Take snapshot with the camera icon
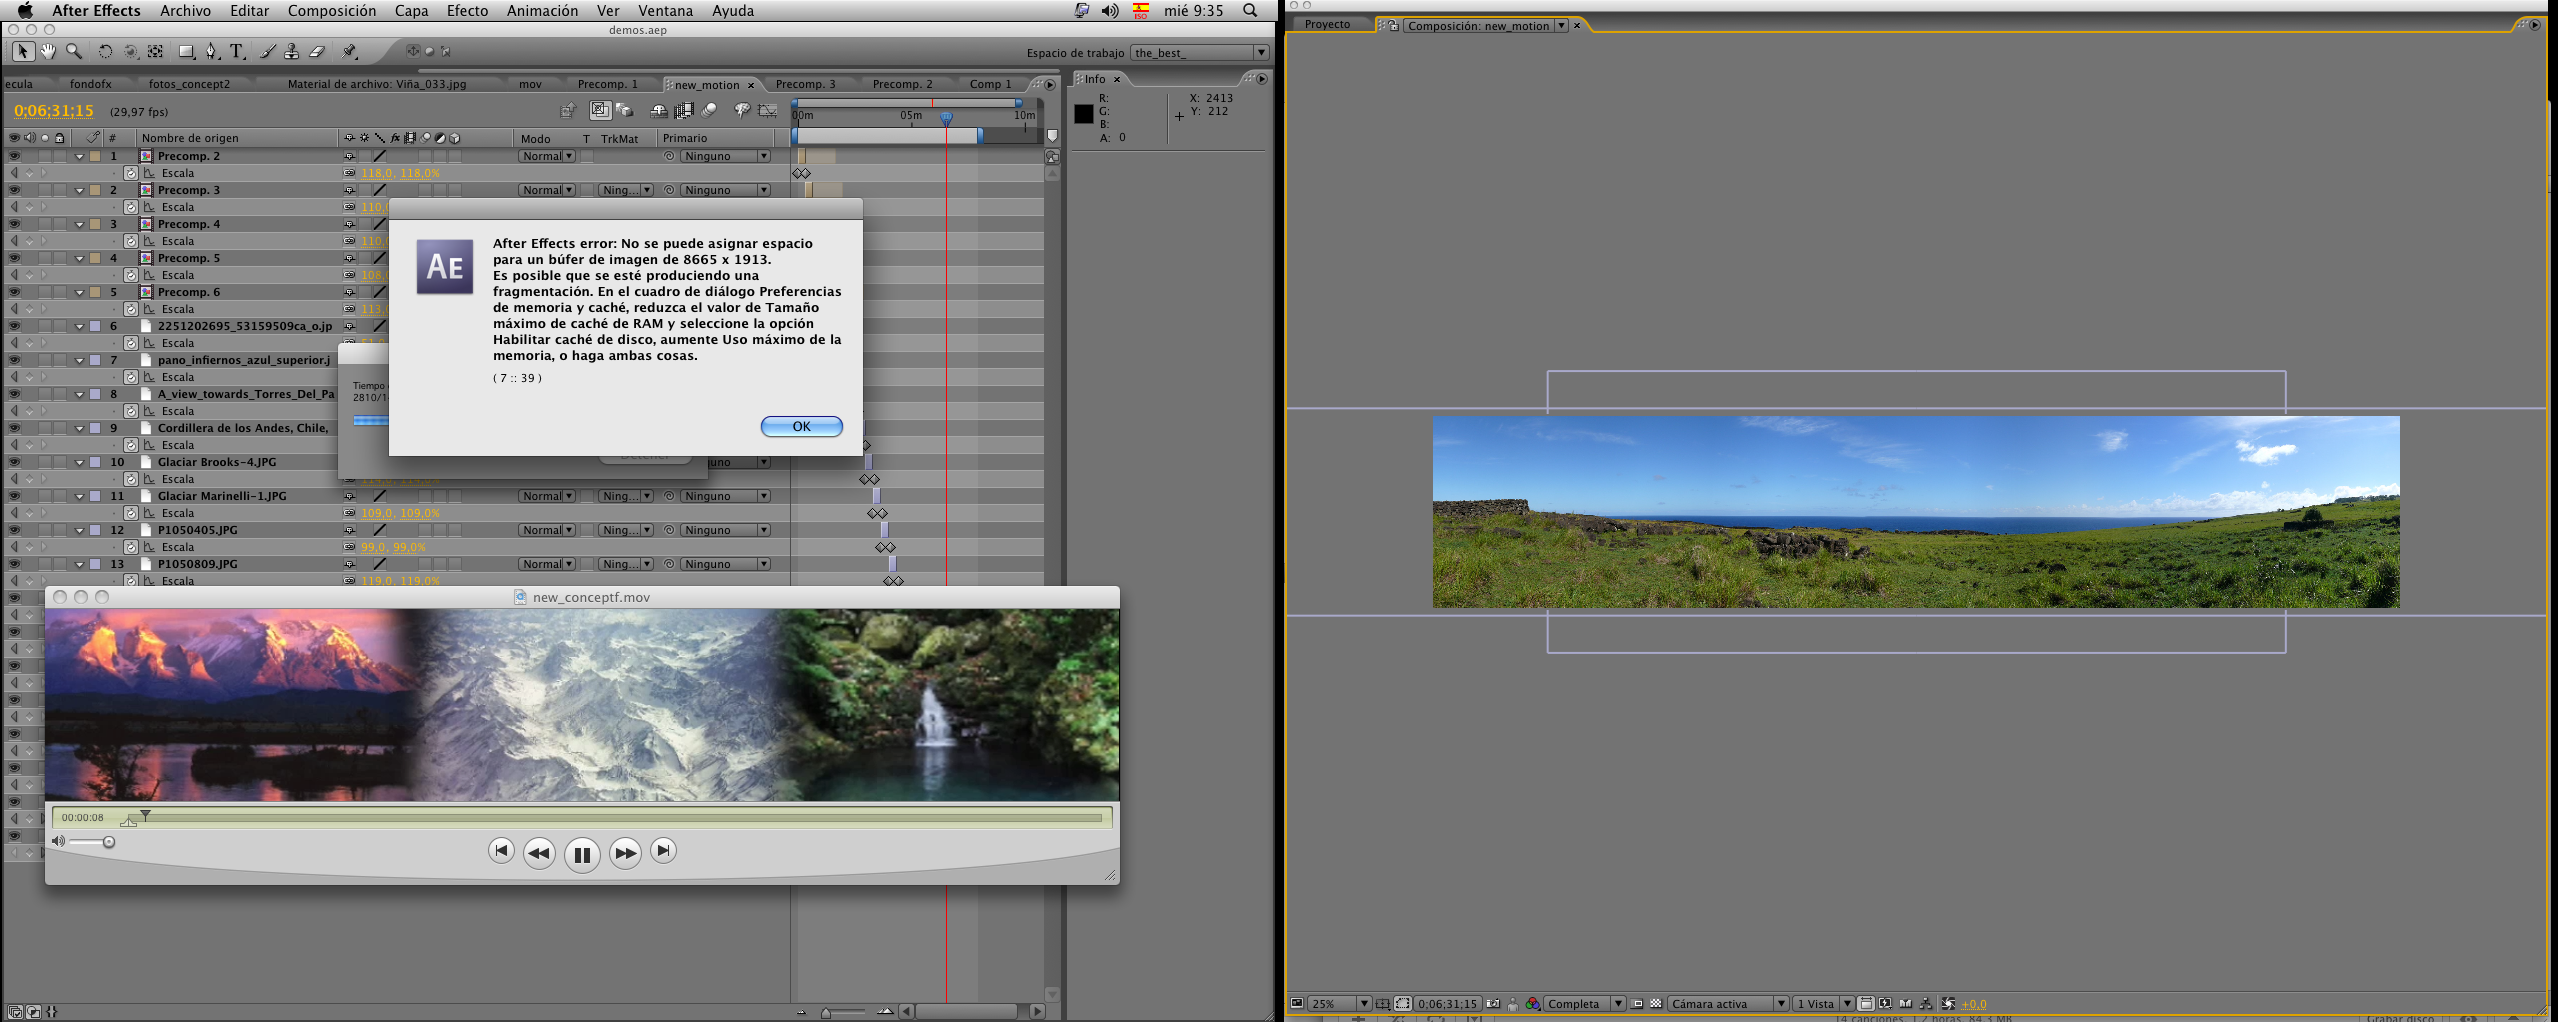Image resolution: width=2558 pixels, height=1022 pixels. (1493, 1004)
